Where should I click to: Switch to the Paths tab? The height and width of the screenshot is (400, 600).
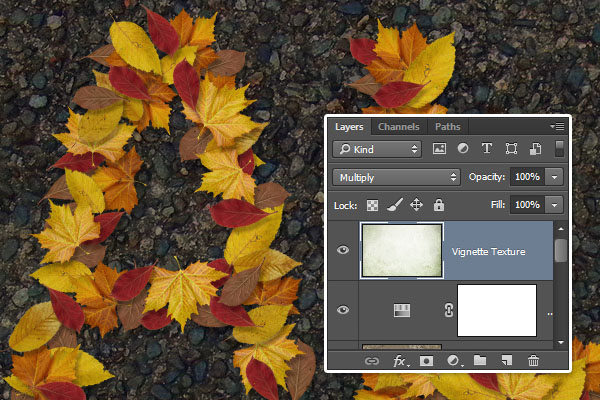(x=447, y=127)
